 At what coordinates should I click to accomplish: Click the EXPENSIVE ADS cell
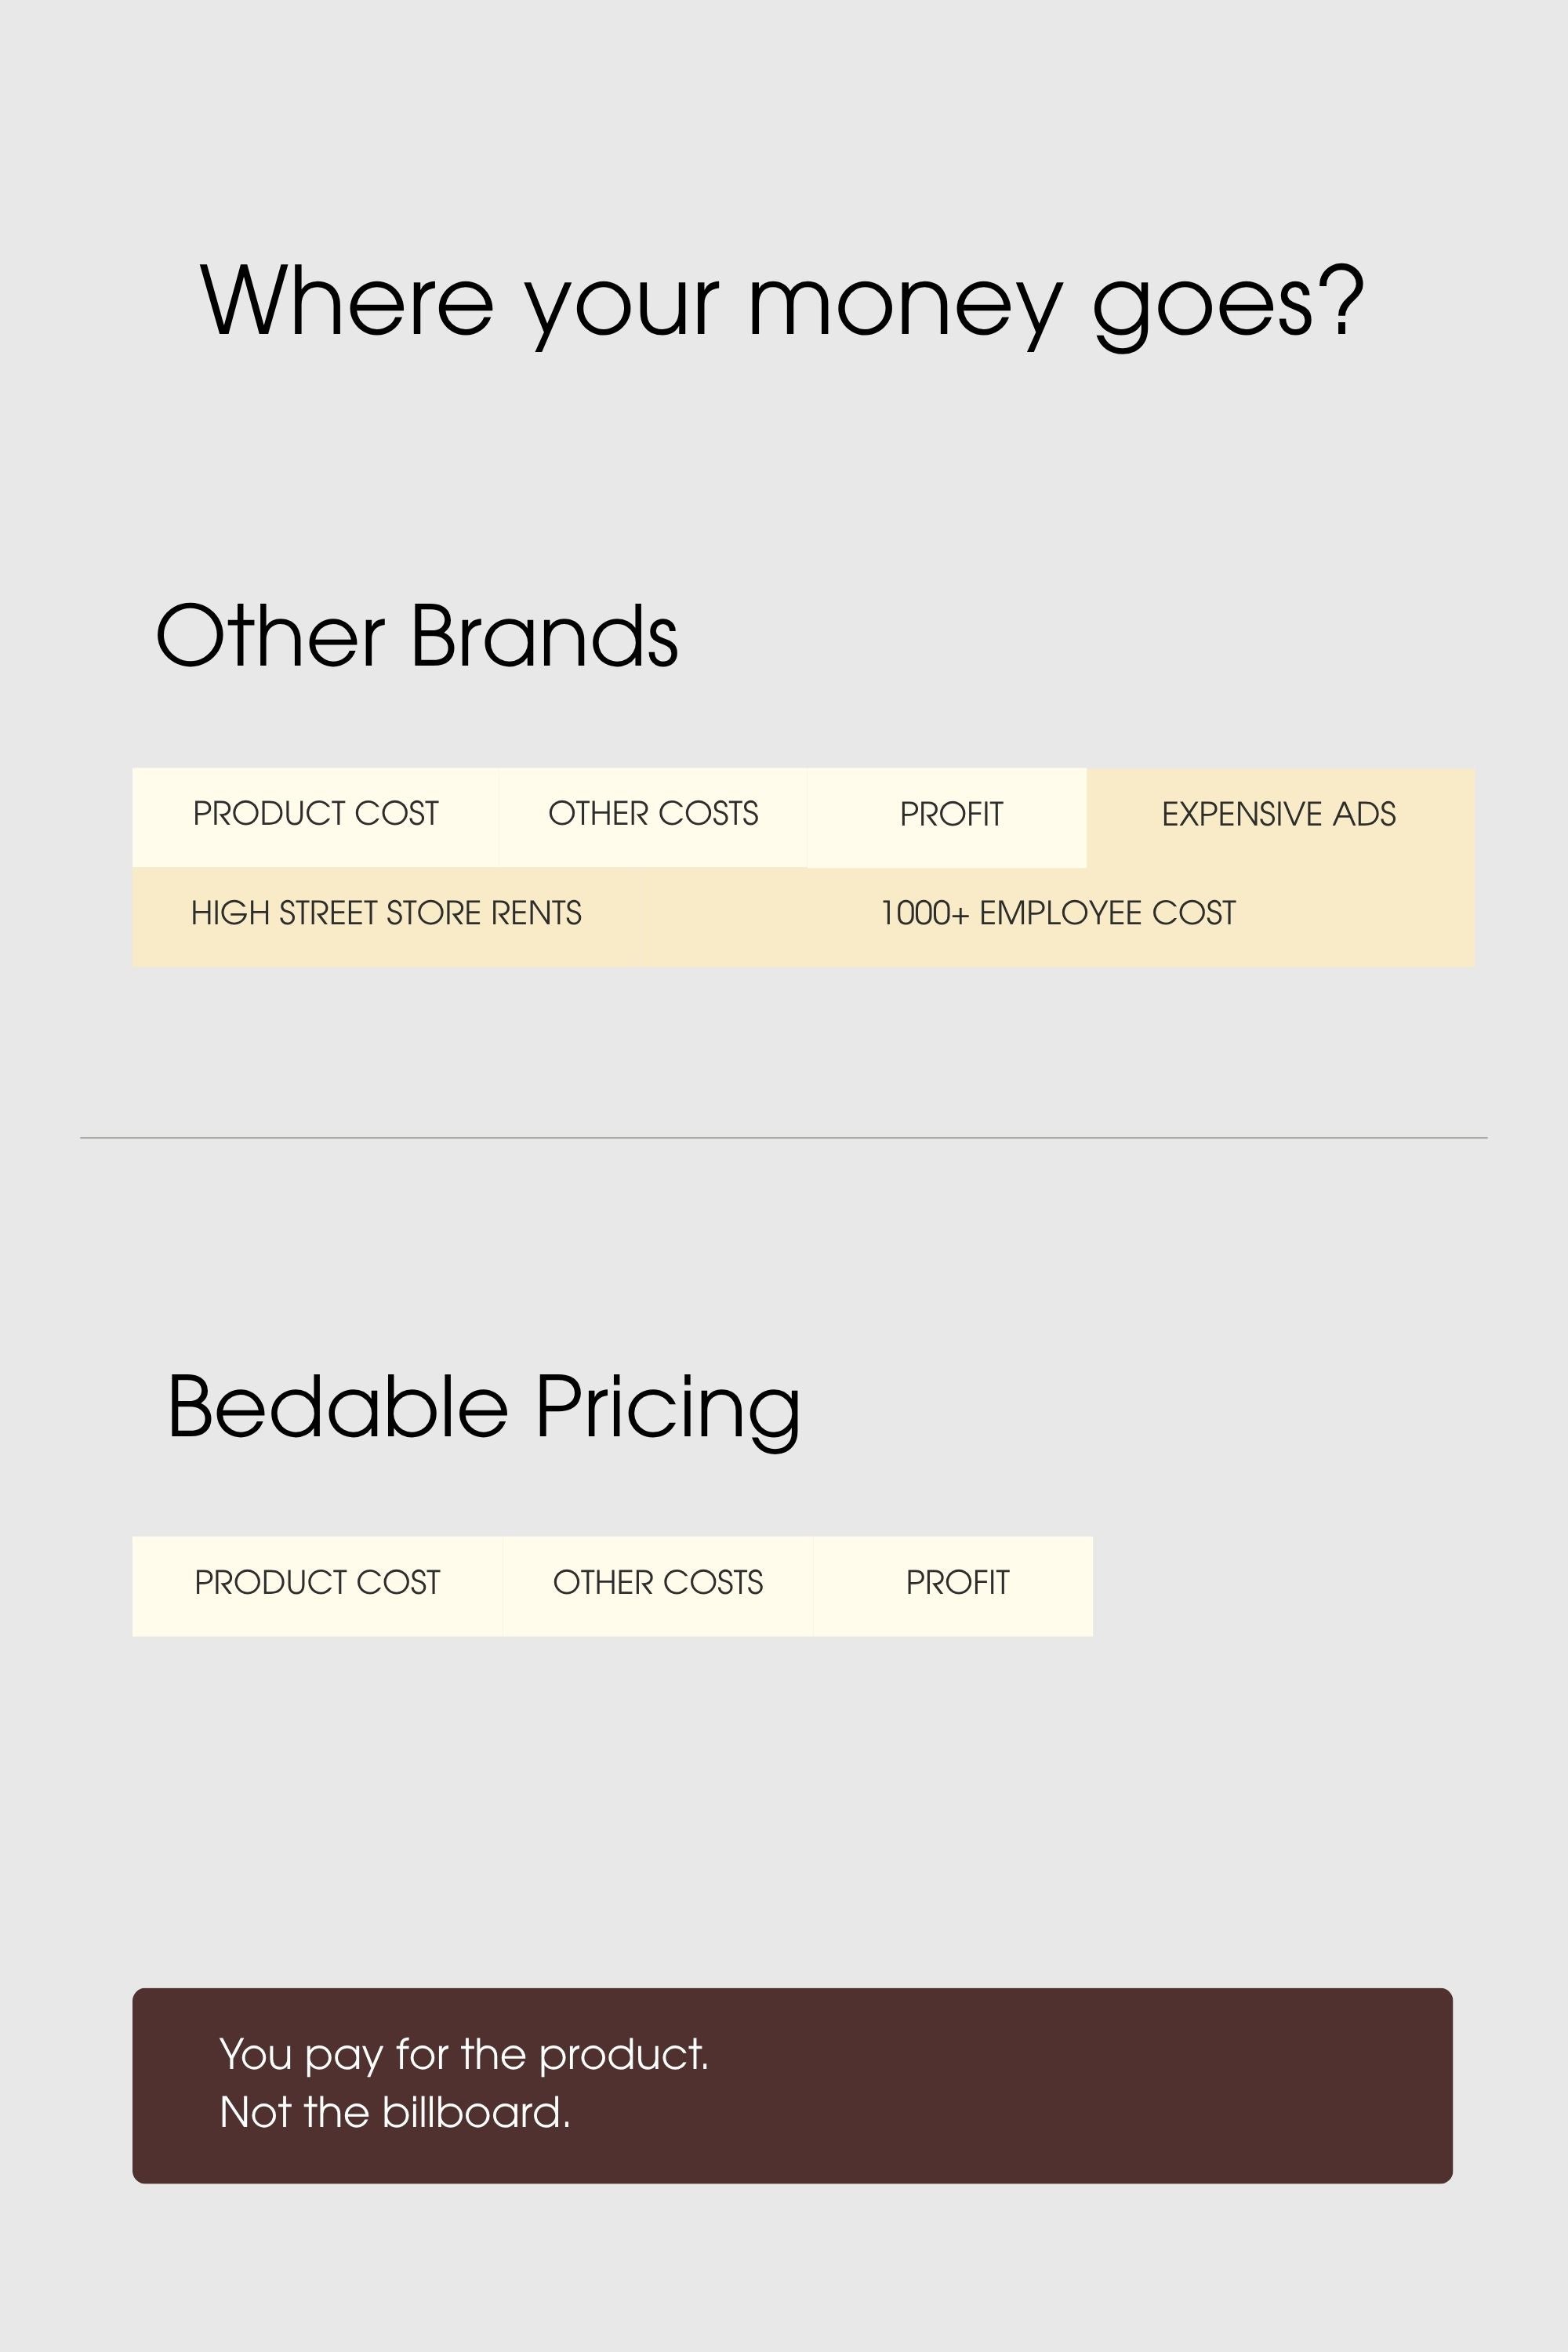tap(1280, 817)
